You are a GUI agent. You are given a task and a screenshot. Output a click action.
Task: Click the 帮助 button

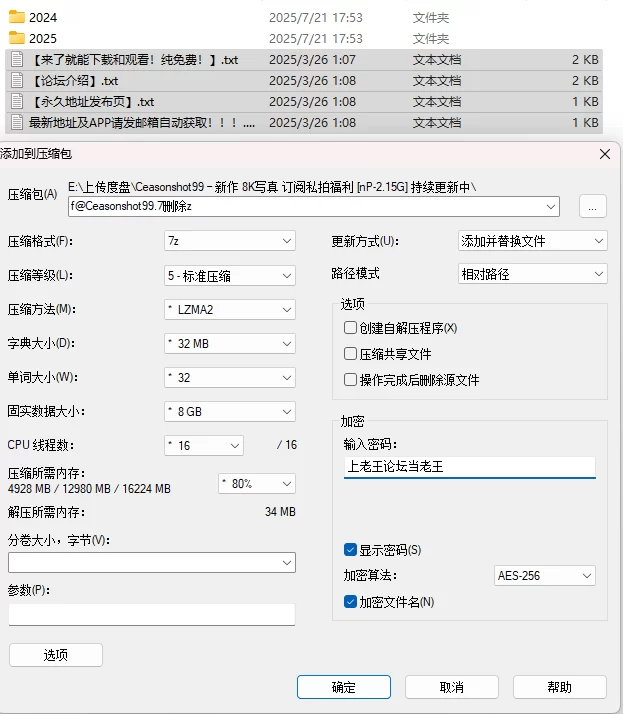pos(560,687)
